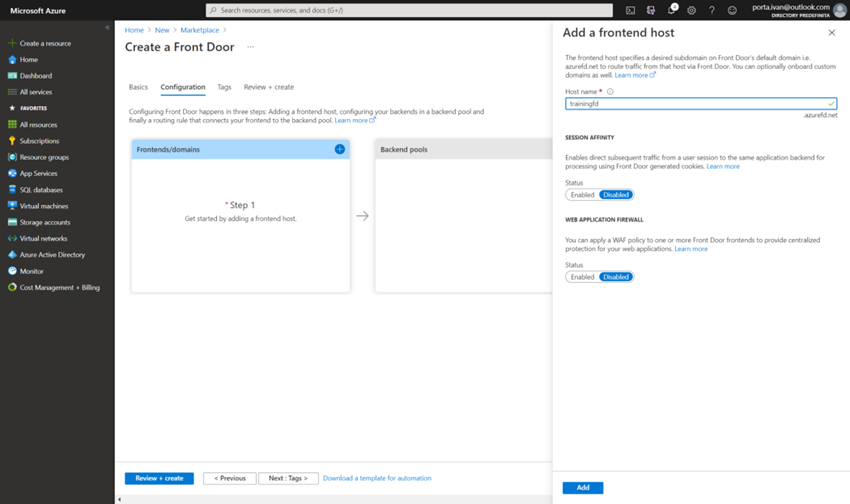Open Learn more link under Session Affinity
This screenshot has height=504, width=850.
pos(723,166)
